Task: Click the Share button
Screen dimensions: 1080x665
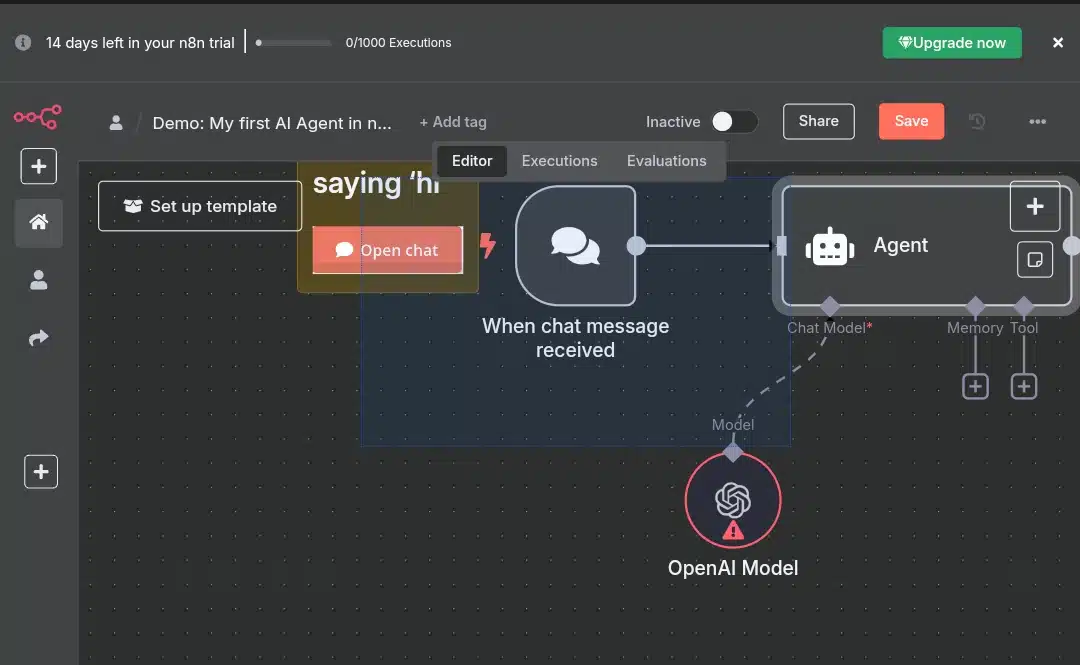Action: pos(818,121)
